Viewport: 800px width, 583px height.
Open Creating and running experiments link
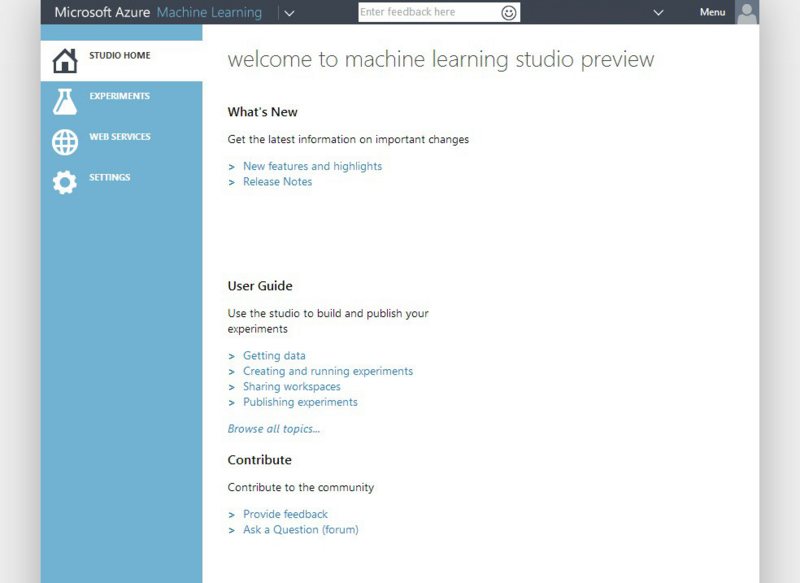click(x=328, y=371)
